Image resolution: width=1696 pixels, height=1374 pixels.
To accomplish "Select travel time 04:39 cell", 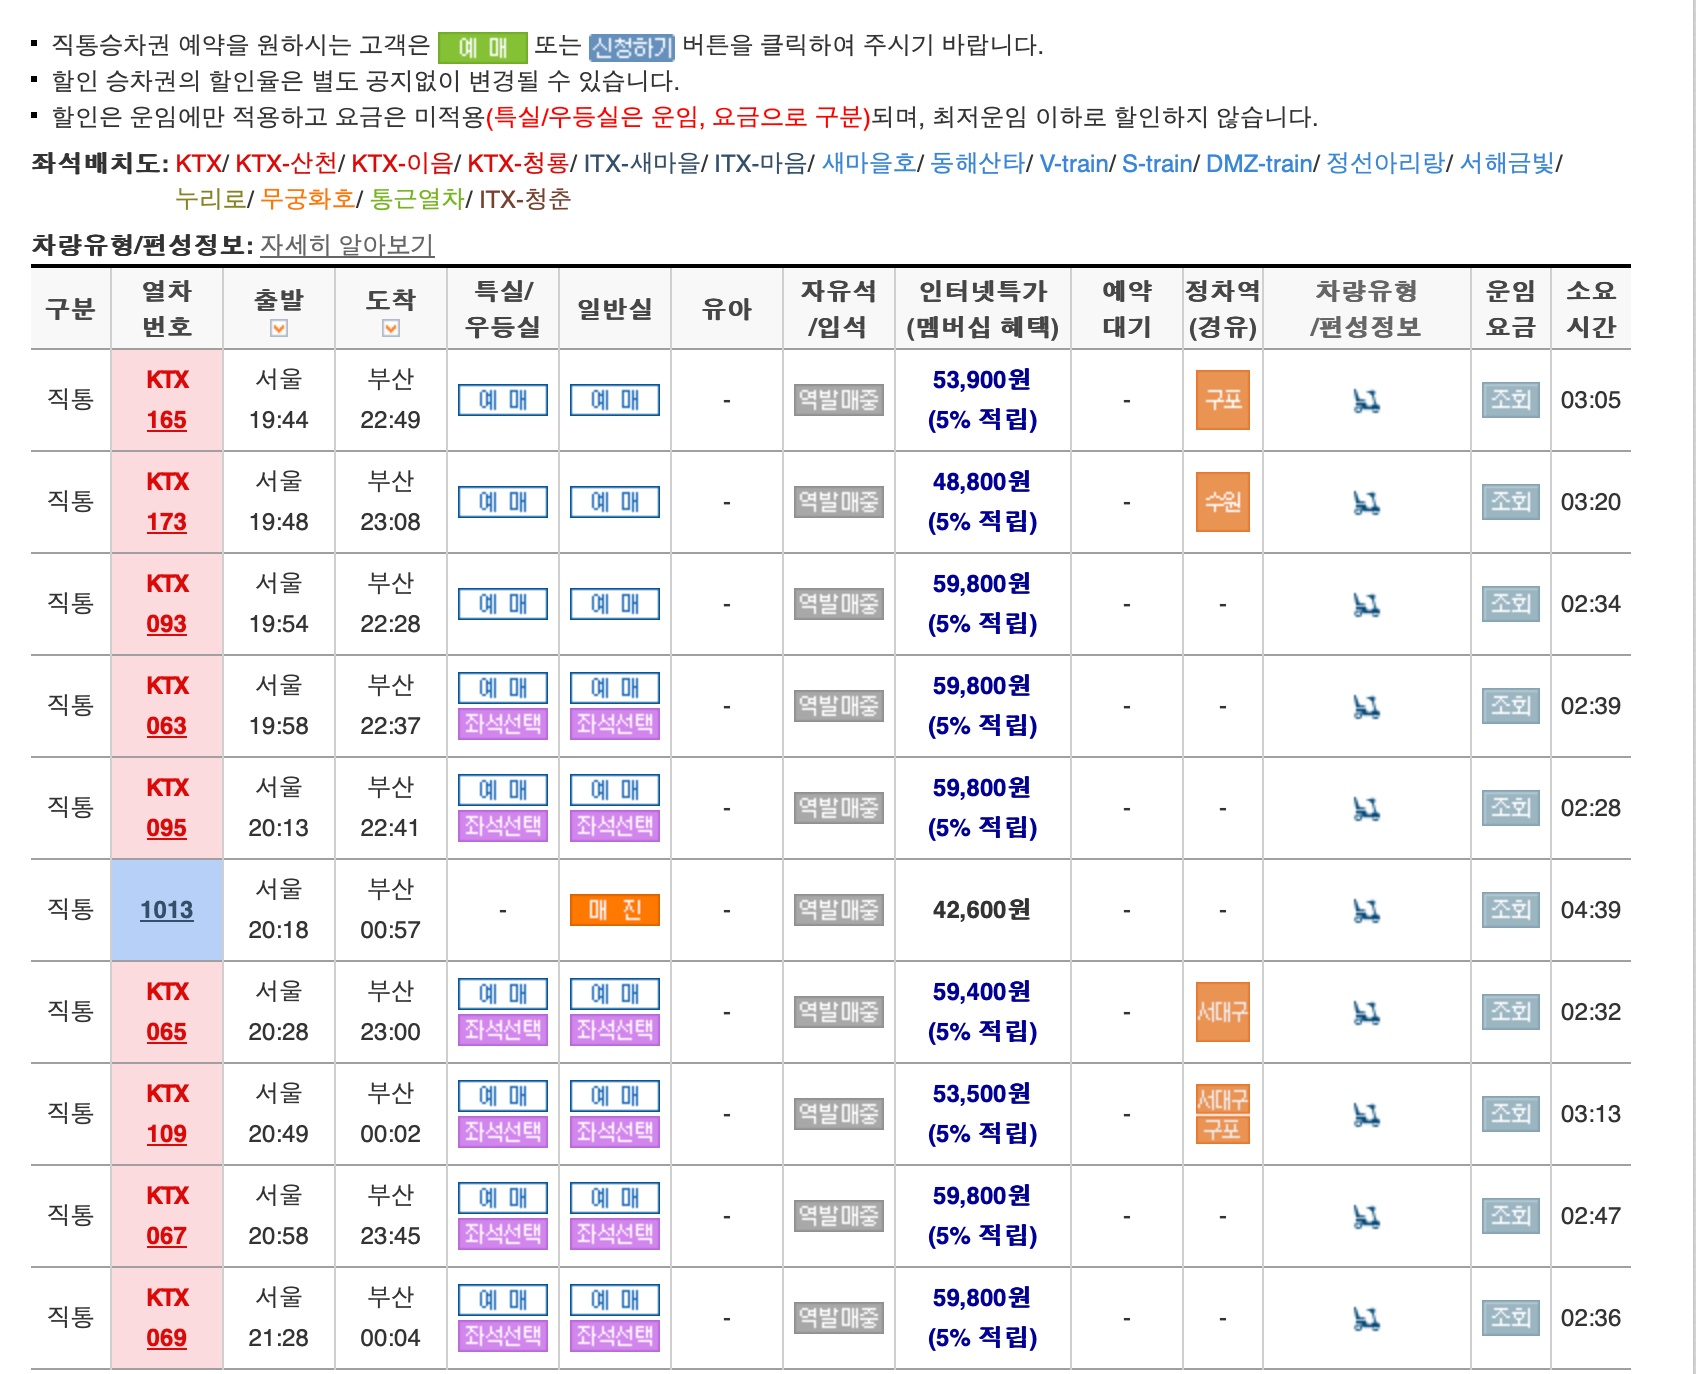I will click(x=1591, y=910).
